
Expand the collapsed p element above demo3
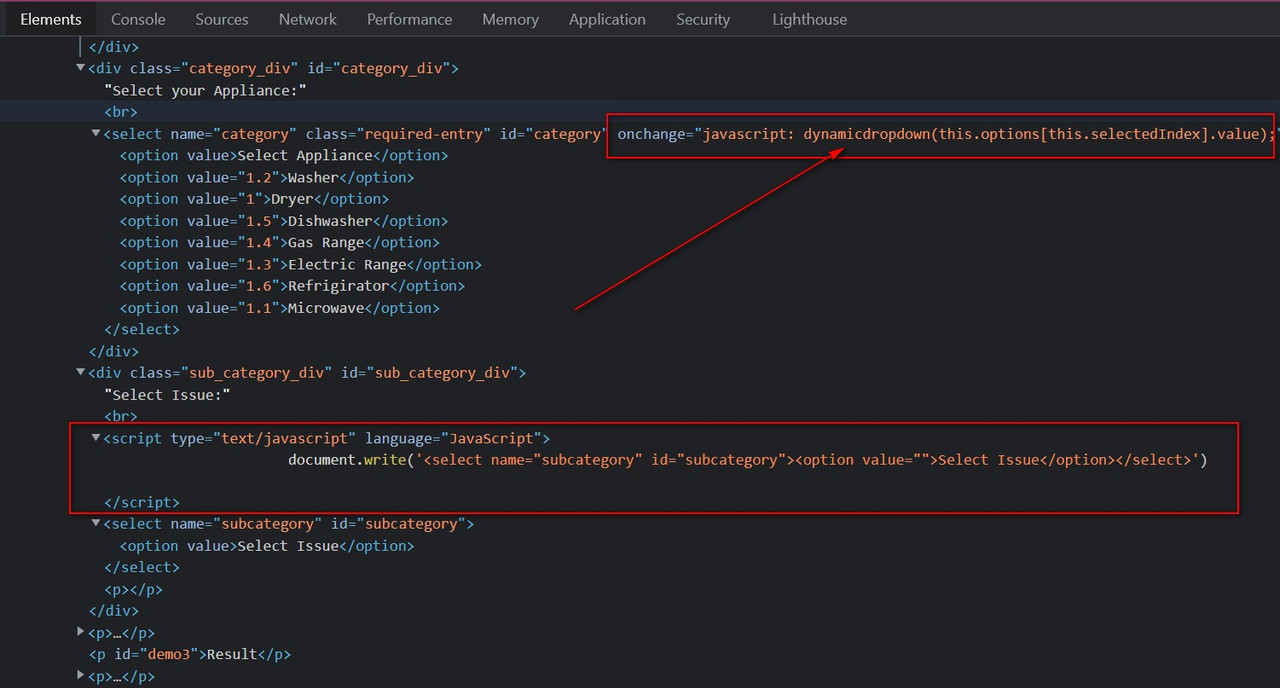[x=81, y=633]
